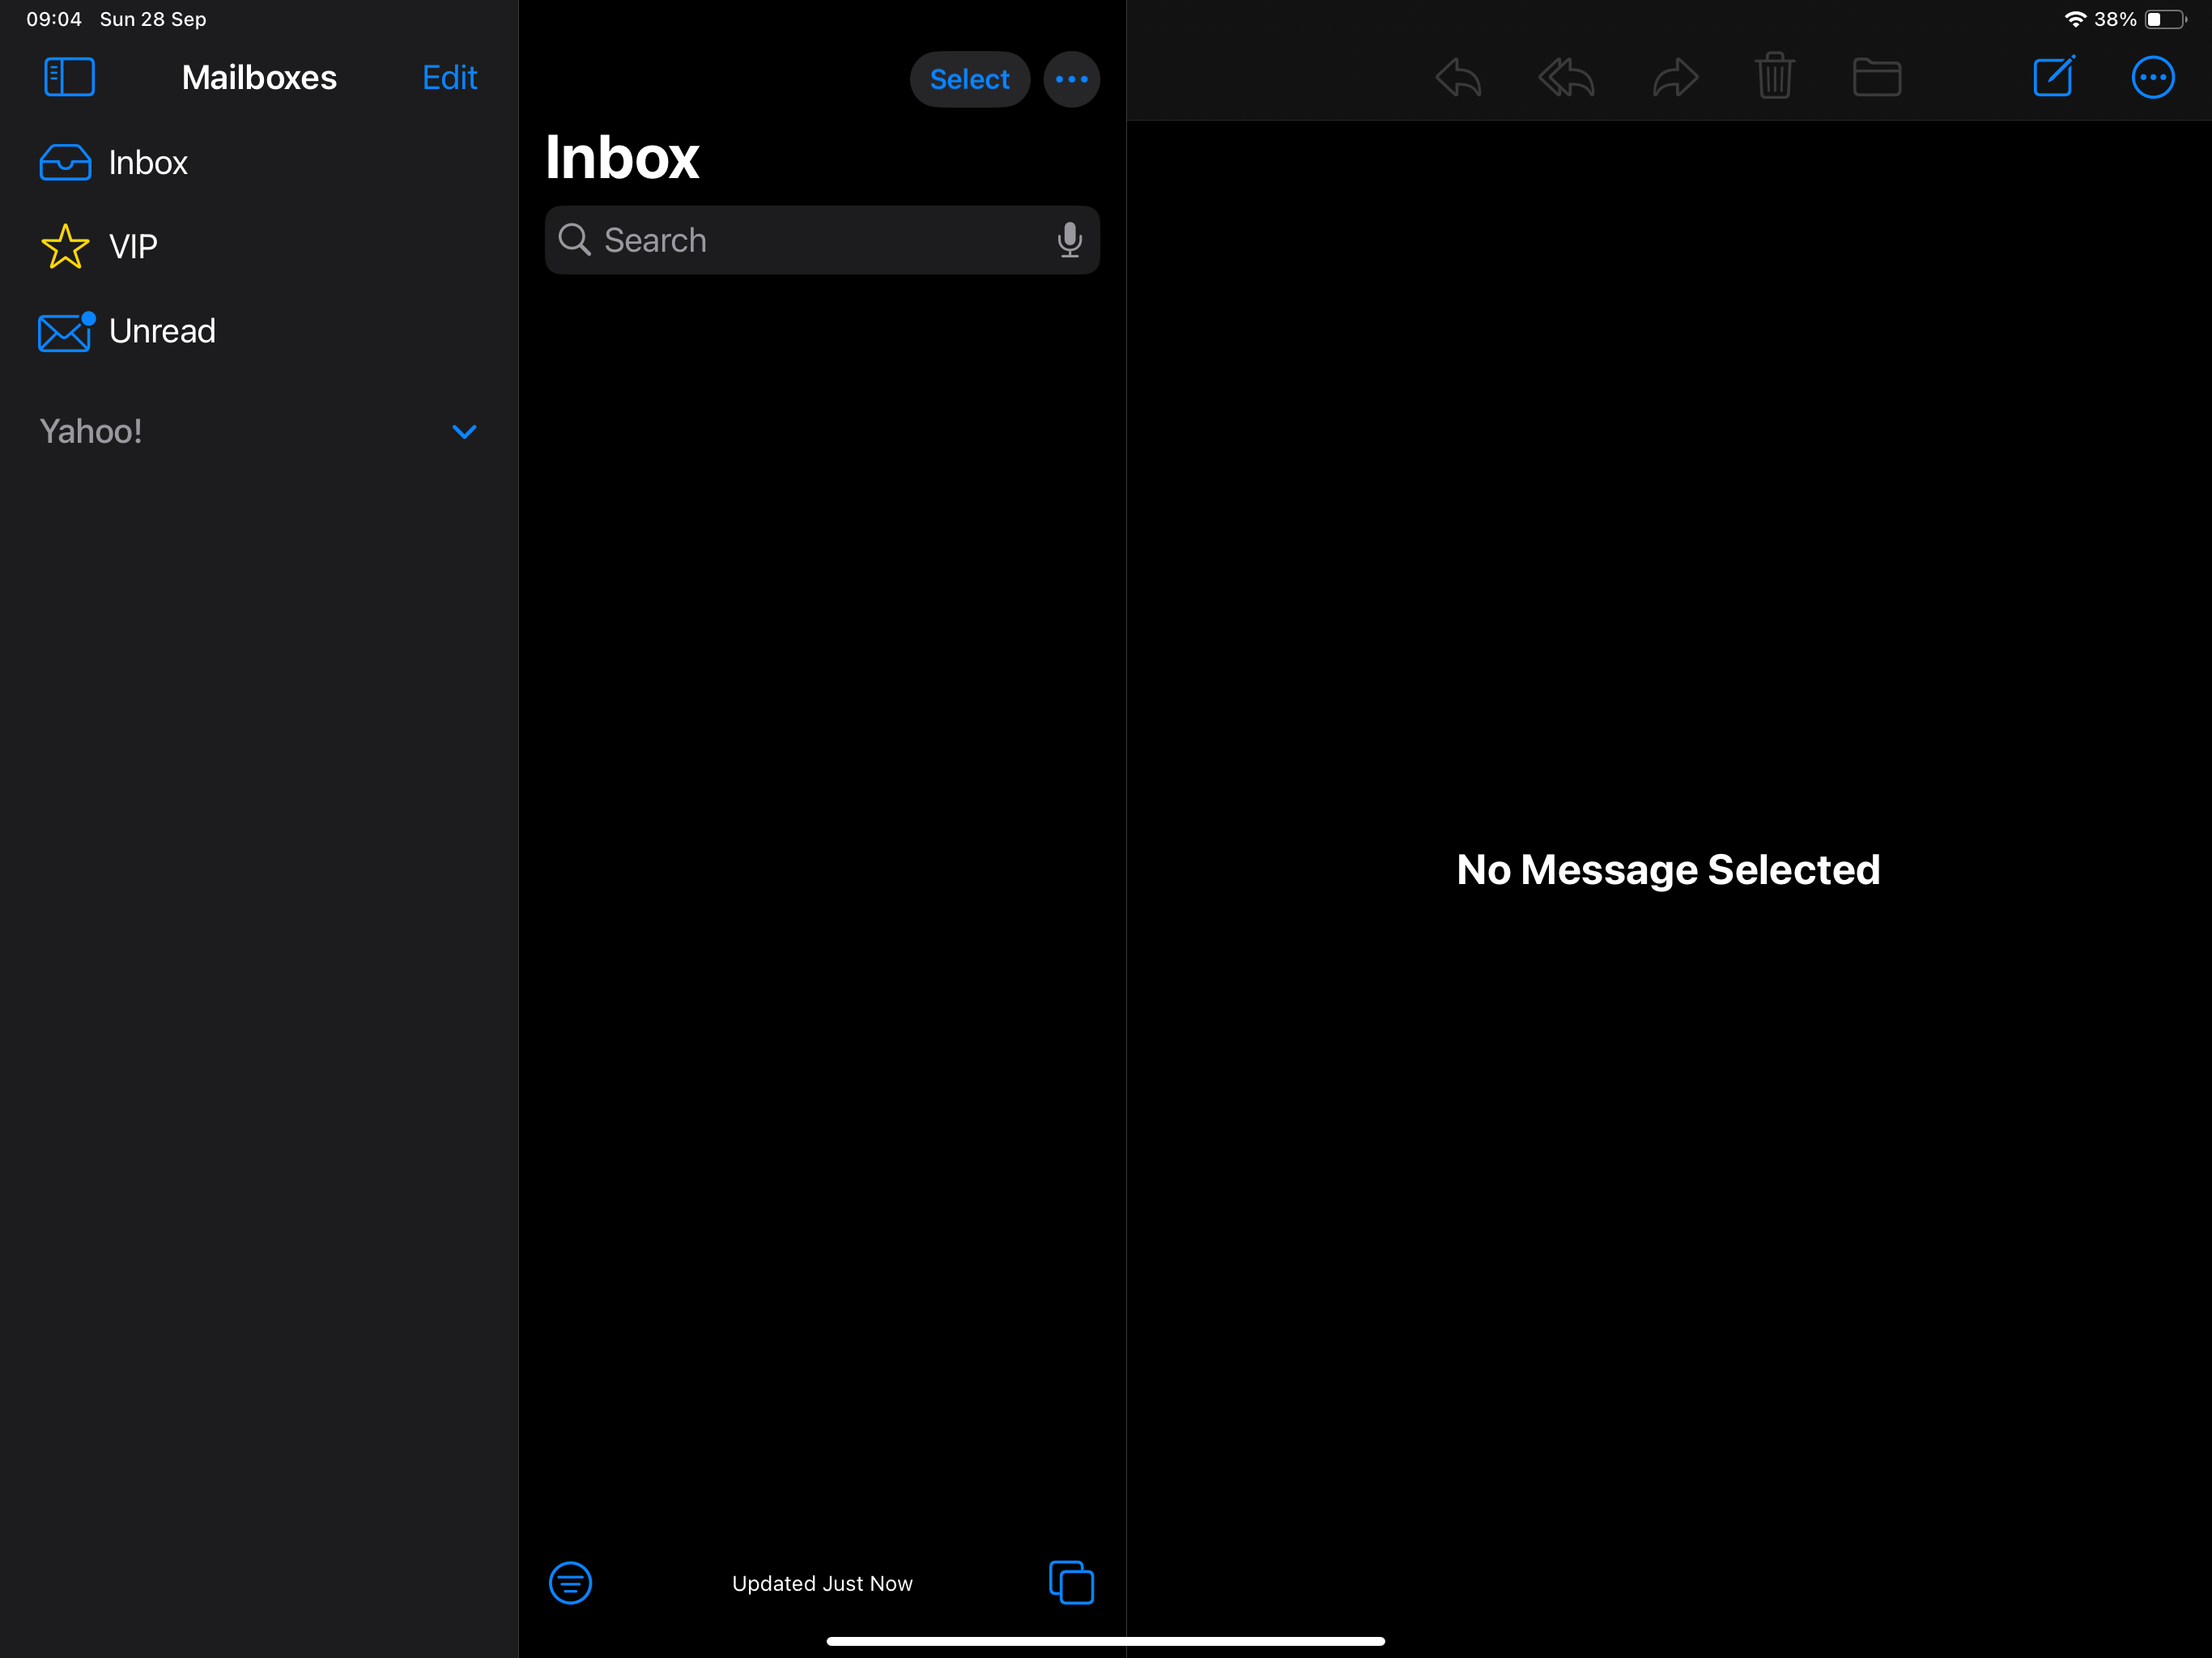Open the Inbox mailbox
This screenshot has width=2212, height=1658.
147,163
